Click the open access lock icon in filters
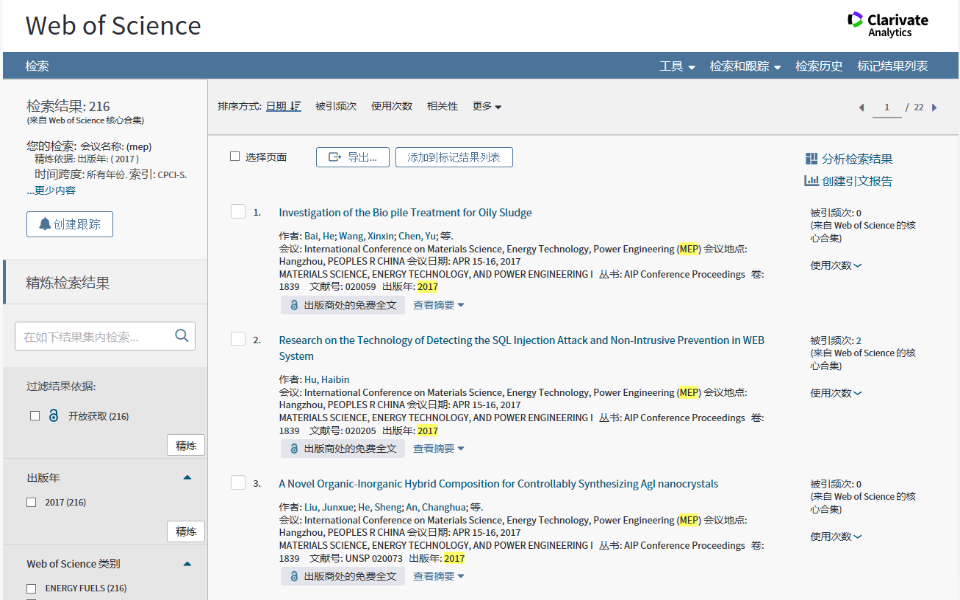The image size is (960, 600). (x=54, y=416)
